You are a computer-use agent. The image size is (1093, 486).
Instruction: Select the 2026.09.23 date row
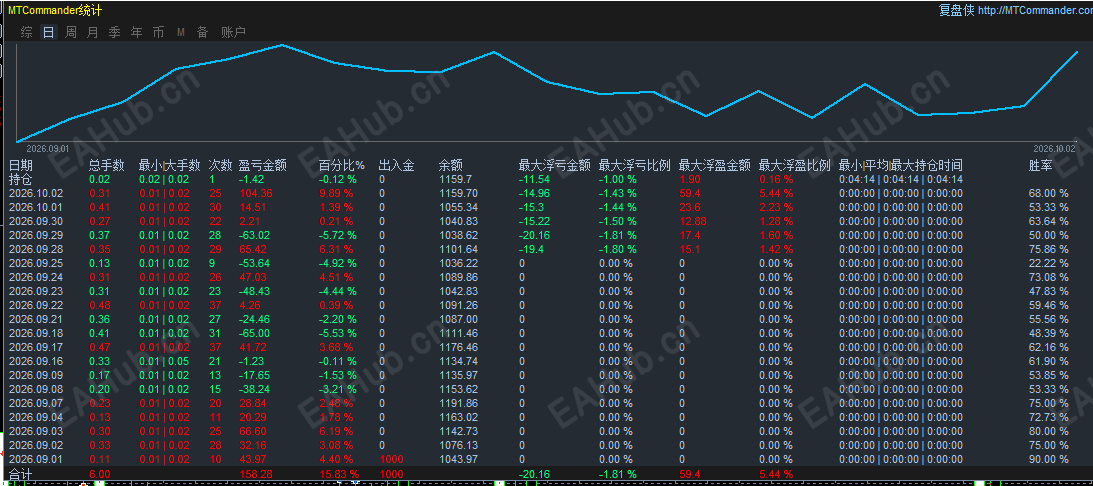(x=36, y=291)
